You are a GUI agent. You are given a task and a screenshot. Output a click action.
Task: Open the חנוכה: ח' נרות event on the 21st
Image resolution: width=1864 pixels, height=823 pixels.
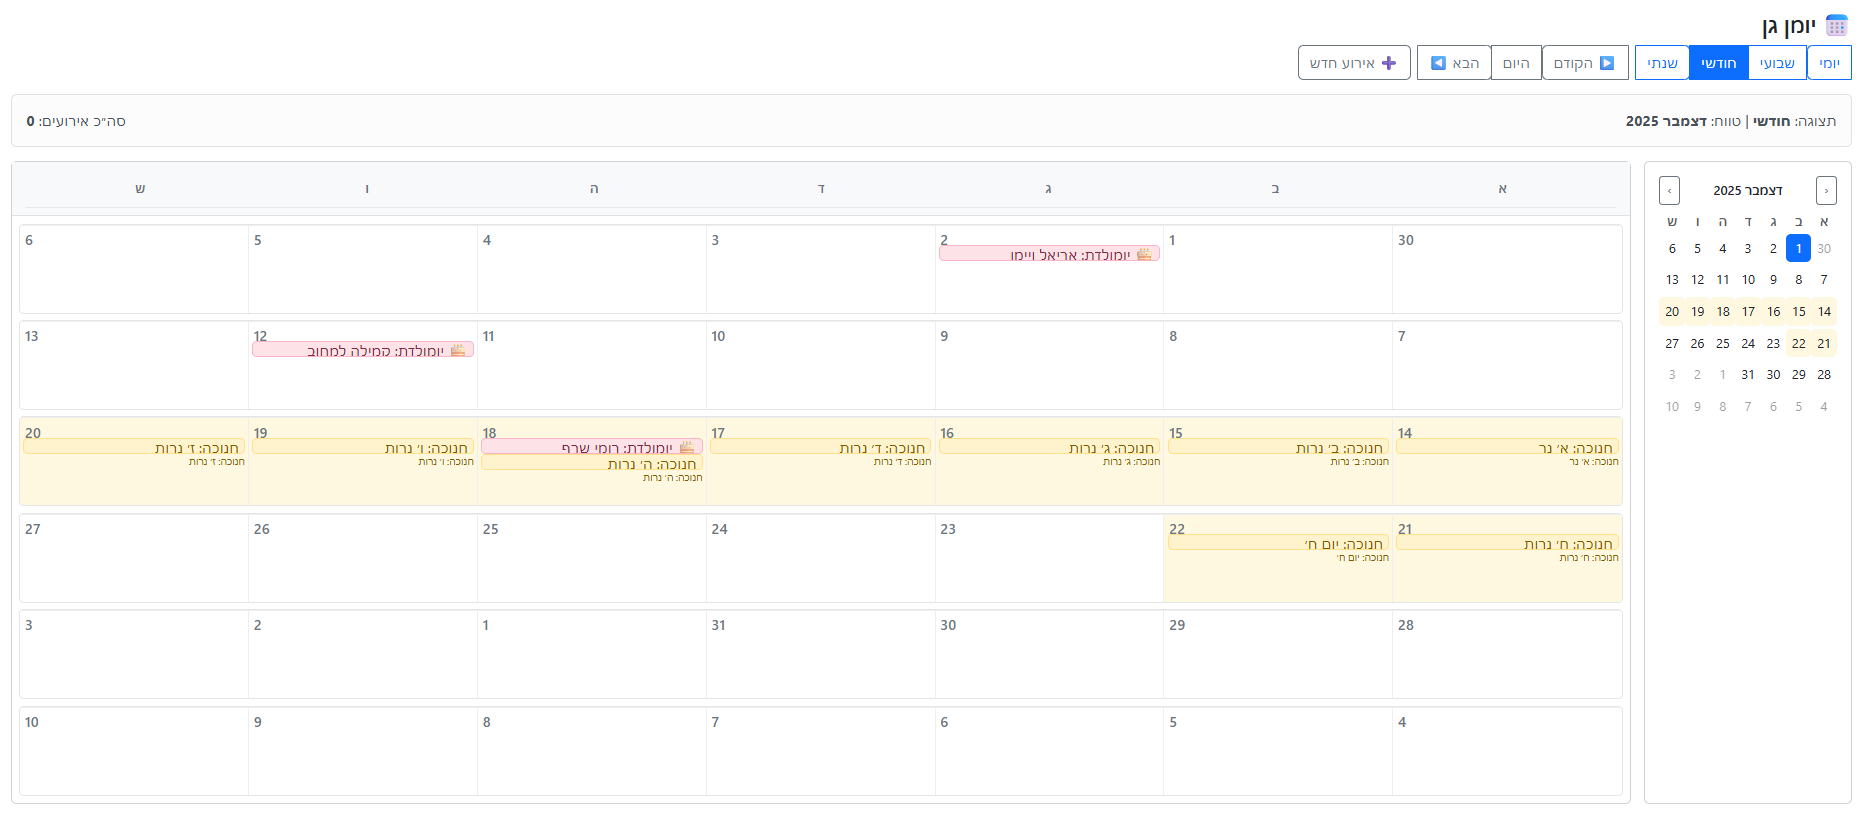(x=1507, y=543)
